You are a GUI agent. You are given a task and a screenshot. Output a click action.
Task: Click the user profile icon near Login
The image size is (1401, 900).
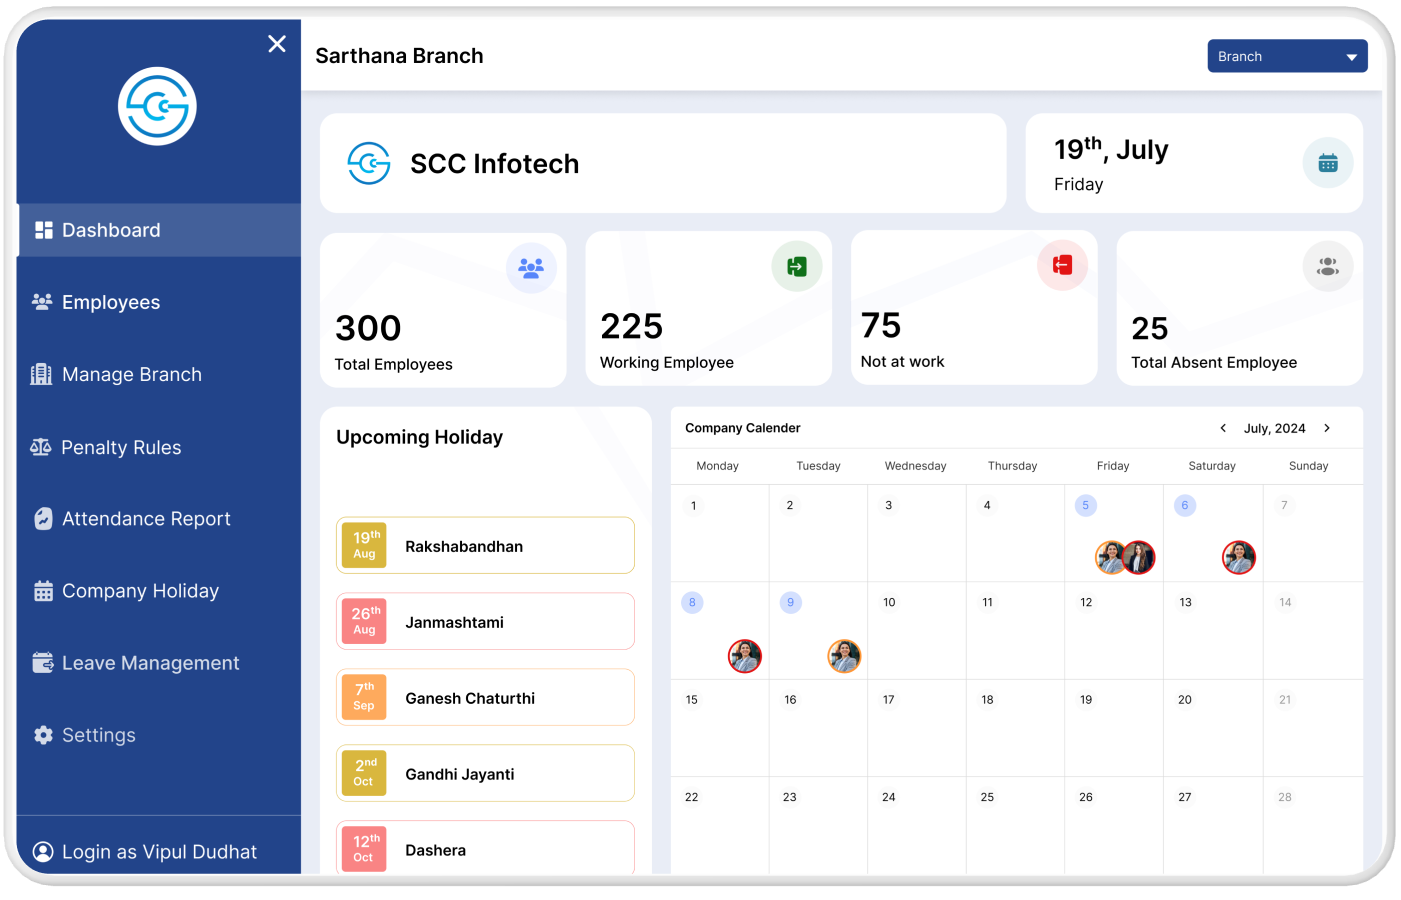point(43,851)
